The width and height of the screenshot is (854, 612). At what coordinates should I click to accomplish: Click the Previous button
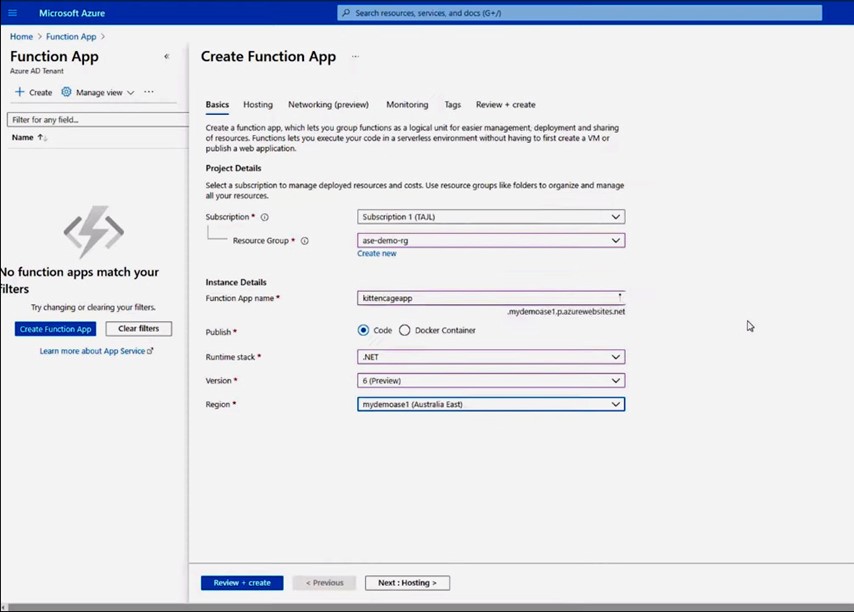(325, 583)
